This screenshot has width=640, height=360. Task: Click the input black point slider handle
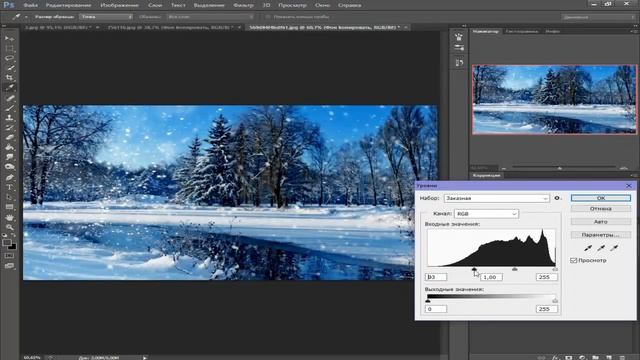474,269
